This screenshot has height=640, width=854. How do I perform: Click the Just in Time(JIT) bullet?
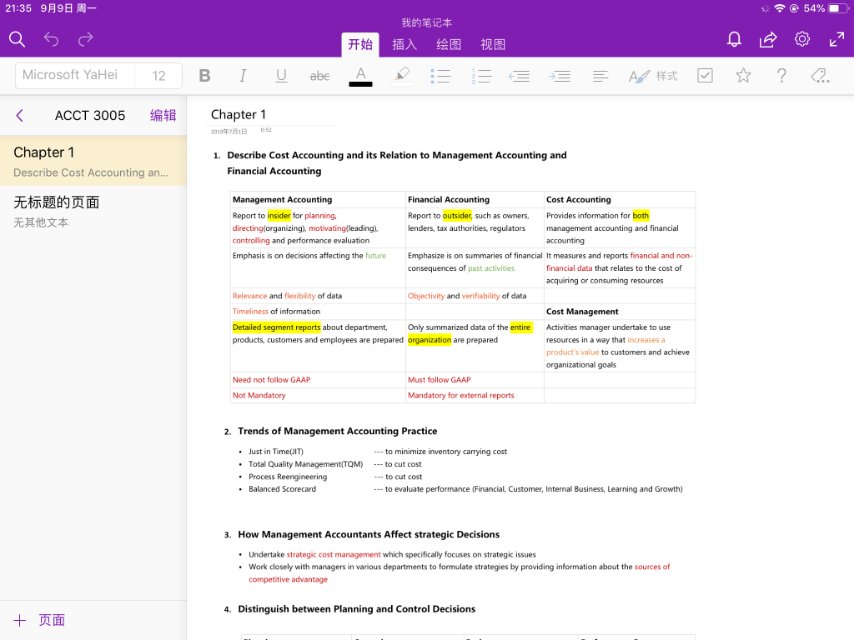[276, 452]
